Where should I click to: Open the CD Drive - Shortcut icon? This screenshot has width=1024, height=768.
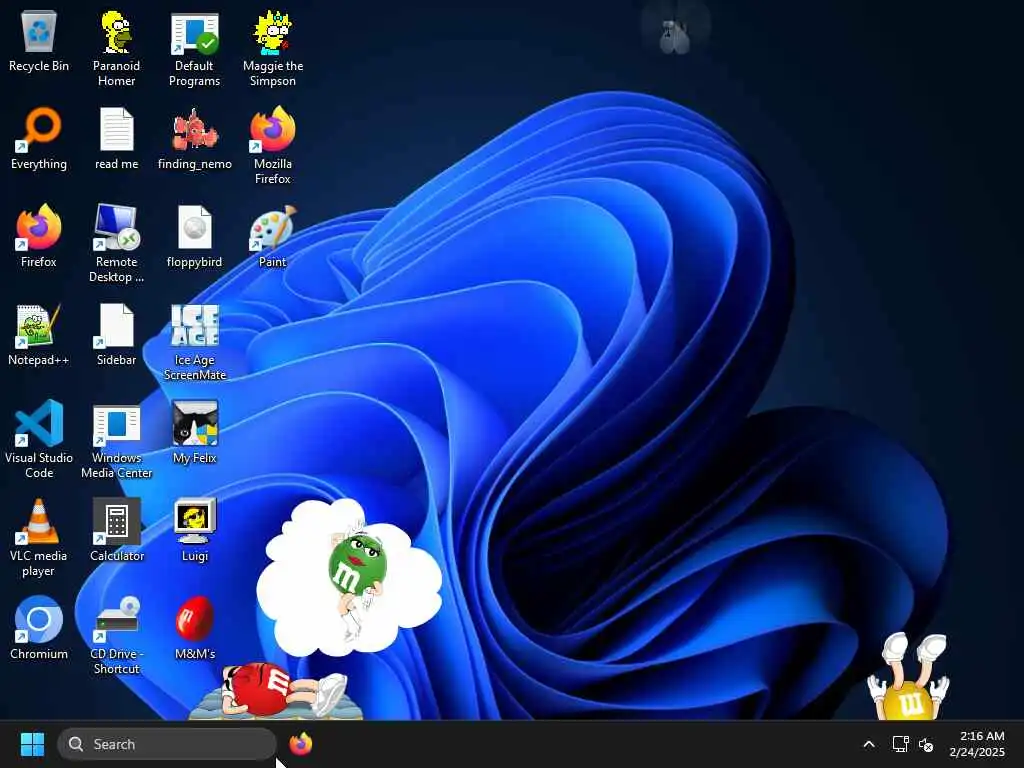(116, 636)
